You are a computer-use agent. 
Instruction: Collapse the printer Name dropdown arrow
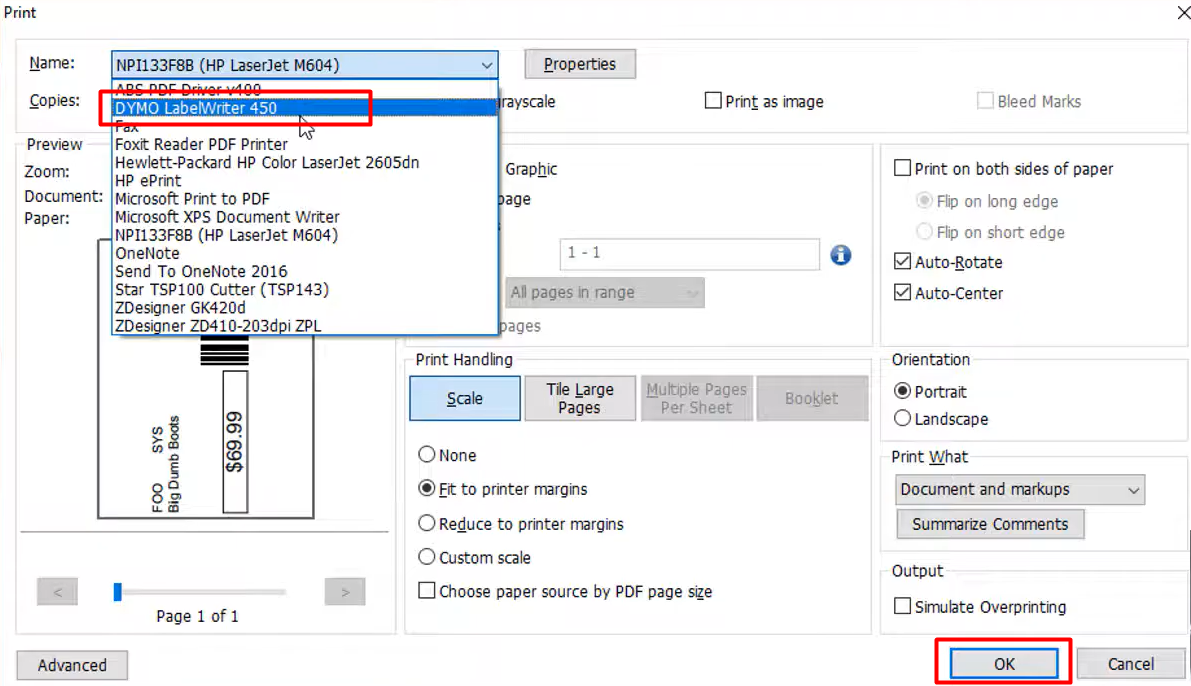[487, 65]
